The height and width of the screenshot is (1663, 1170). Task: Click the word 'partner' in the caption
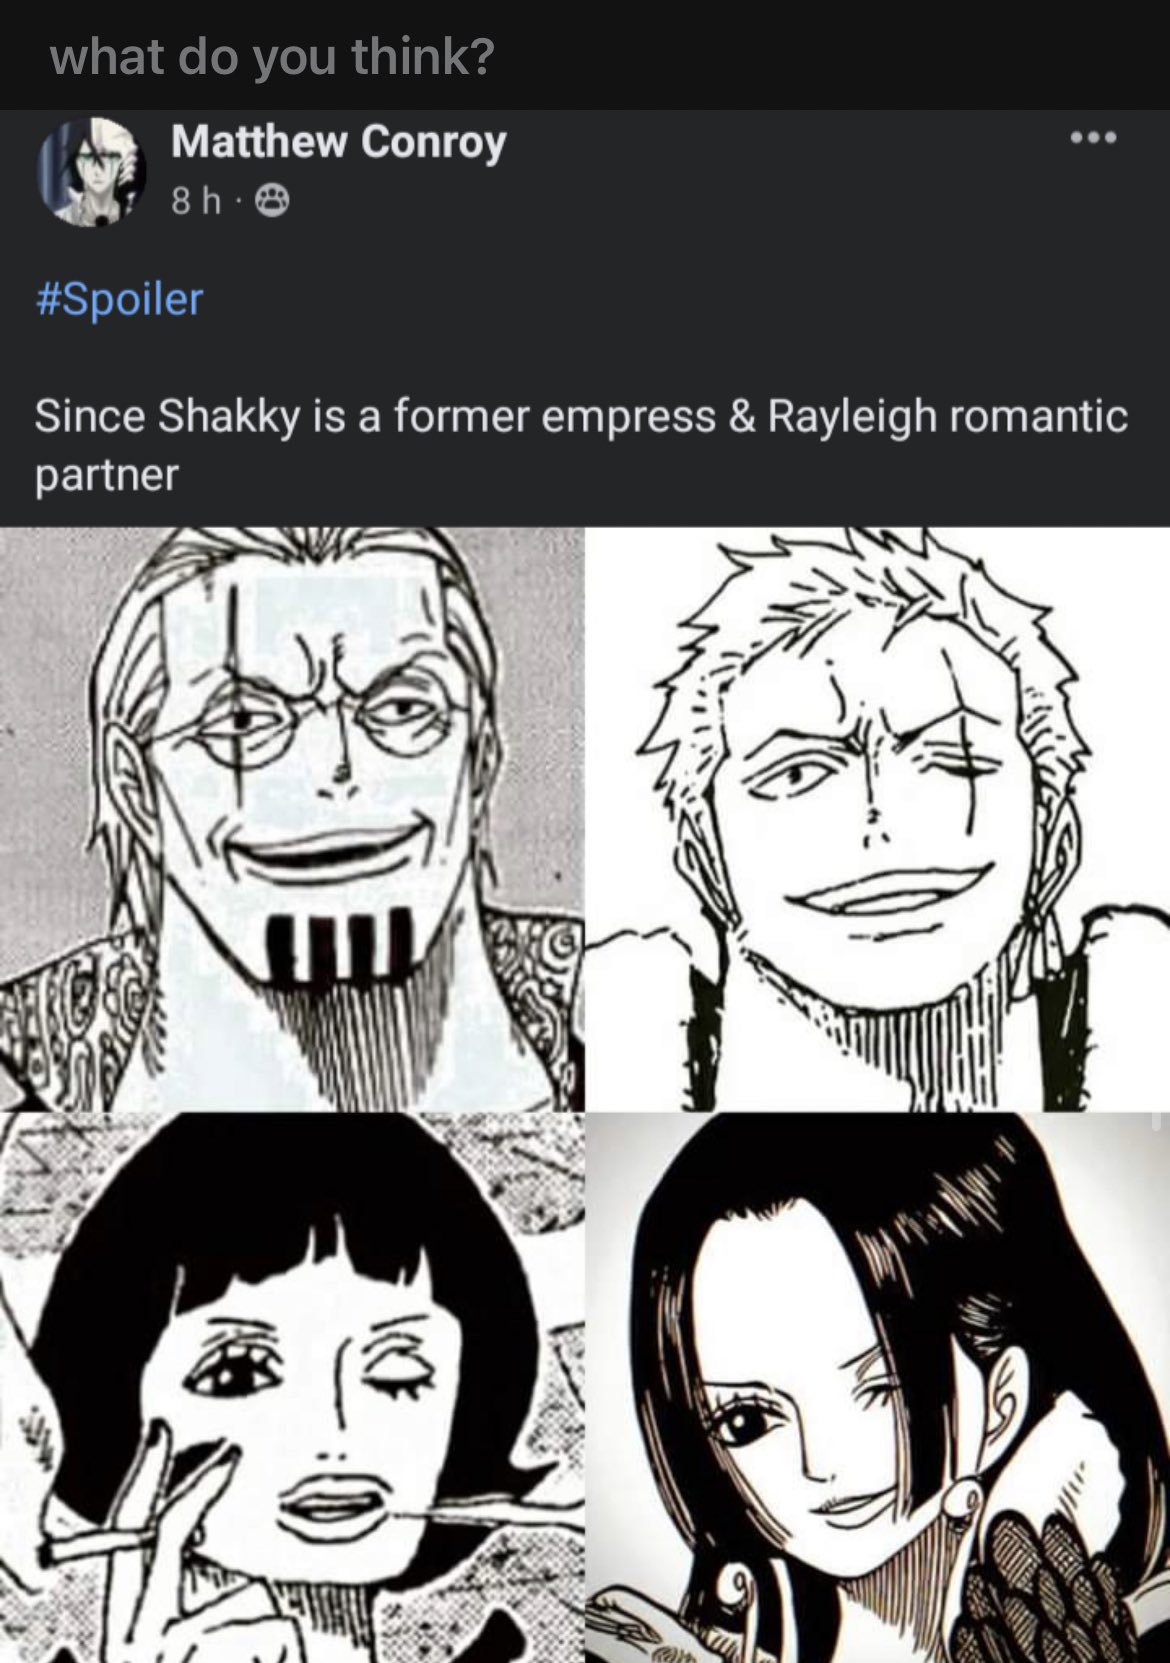coord(106,474)
